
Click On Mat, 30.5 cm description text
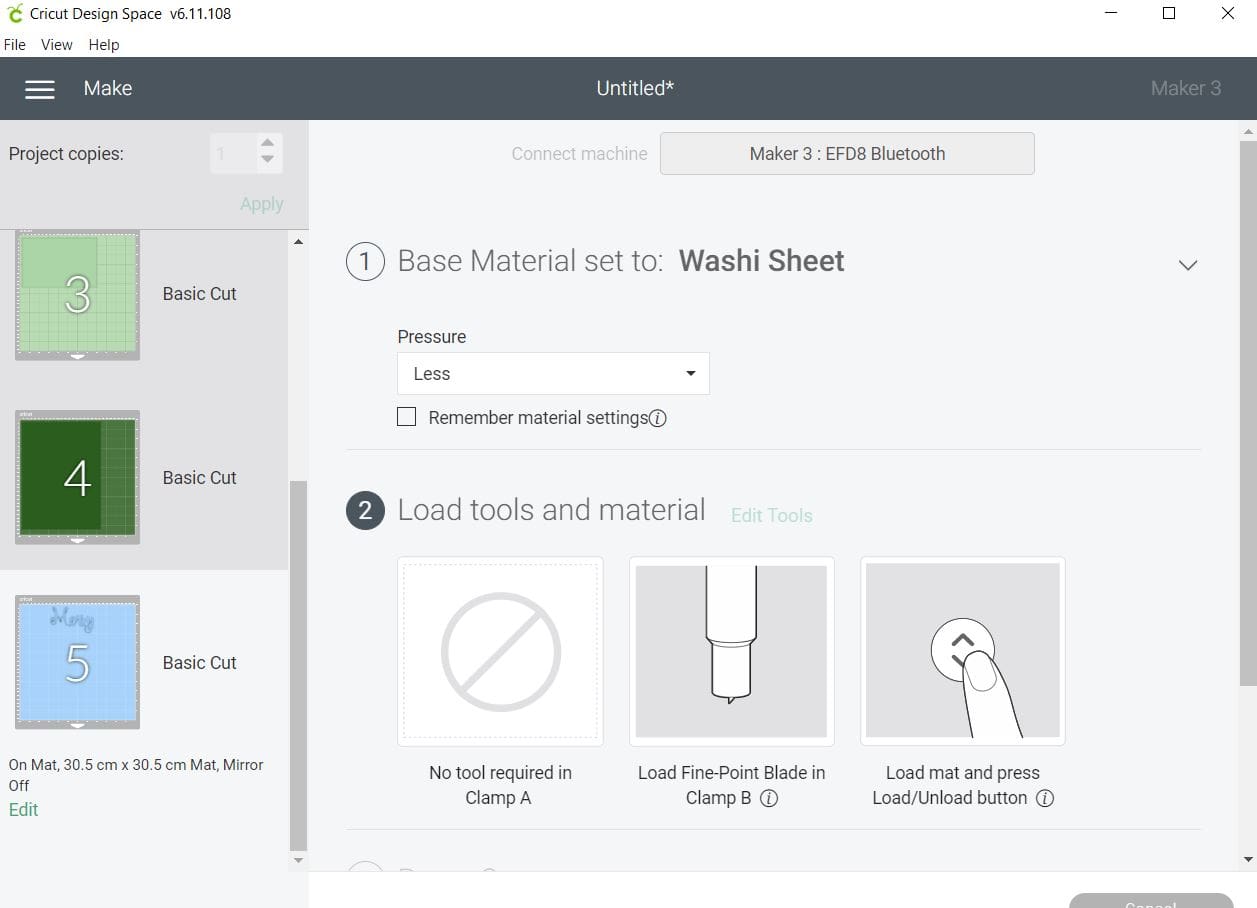tap(136, 775)
